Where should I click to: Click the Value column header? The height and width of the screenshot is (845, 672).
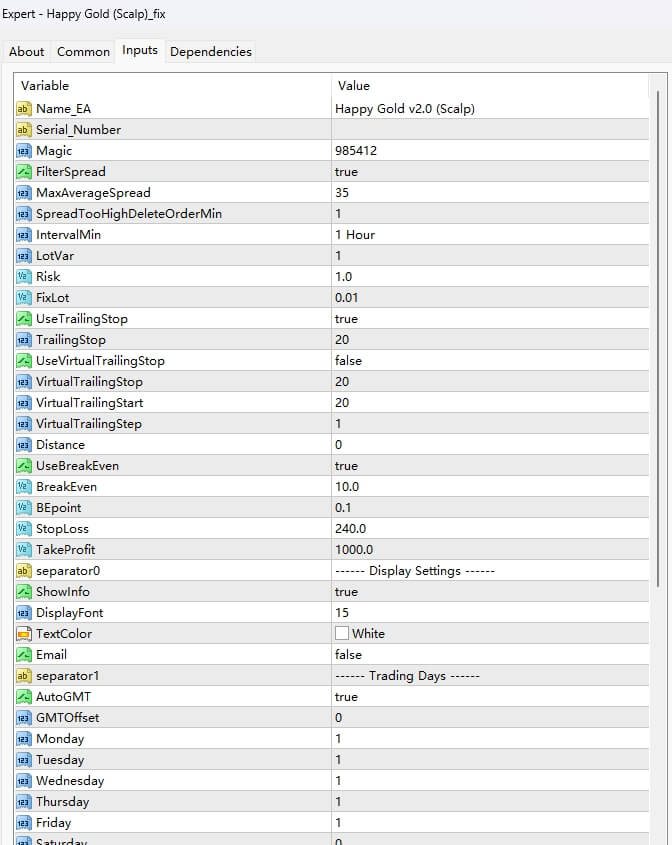[x=354, y=86]
